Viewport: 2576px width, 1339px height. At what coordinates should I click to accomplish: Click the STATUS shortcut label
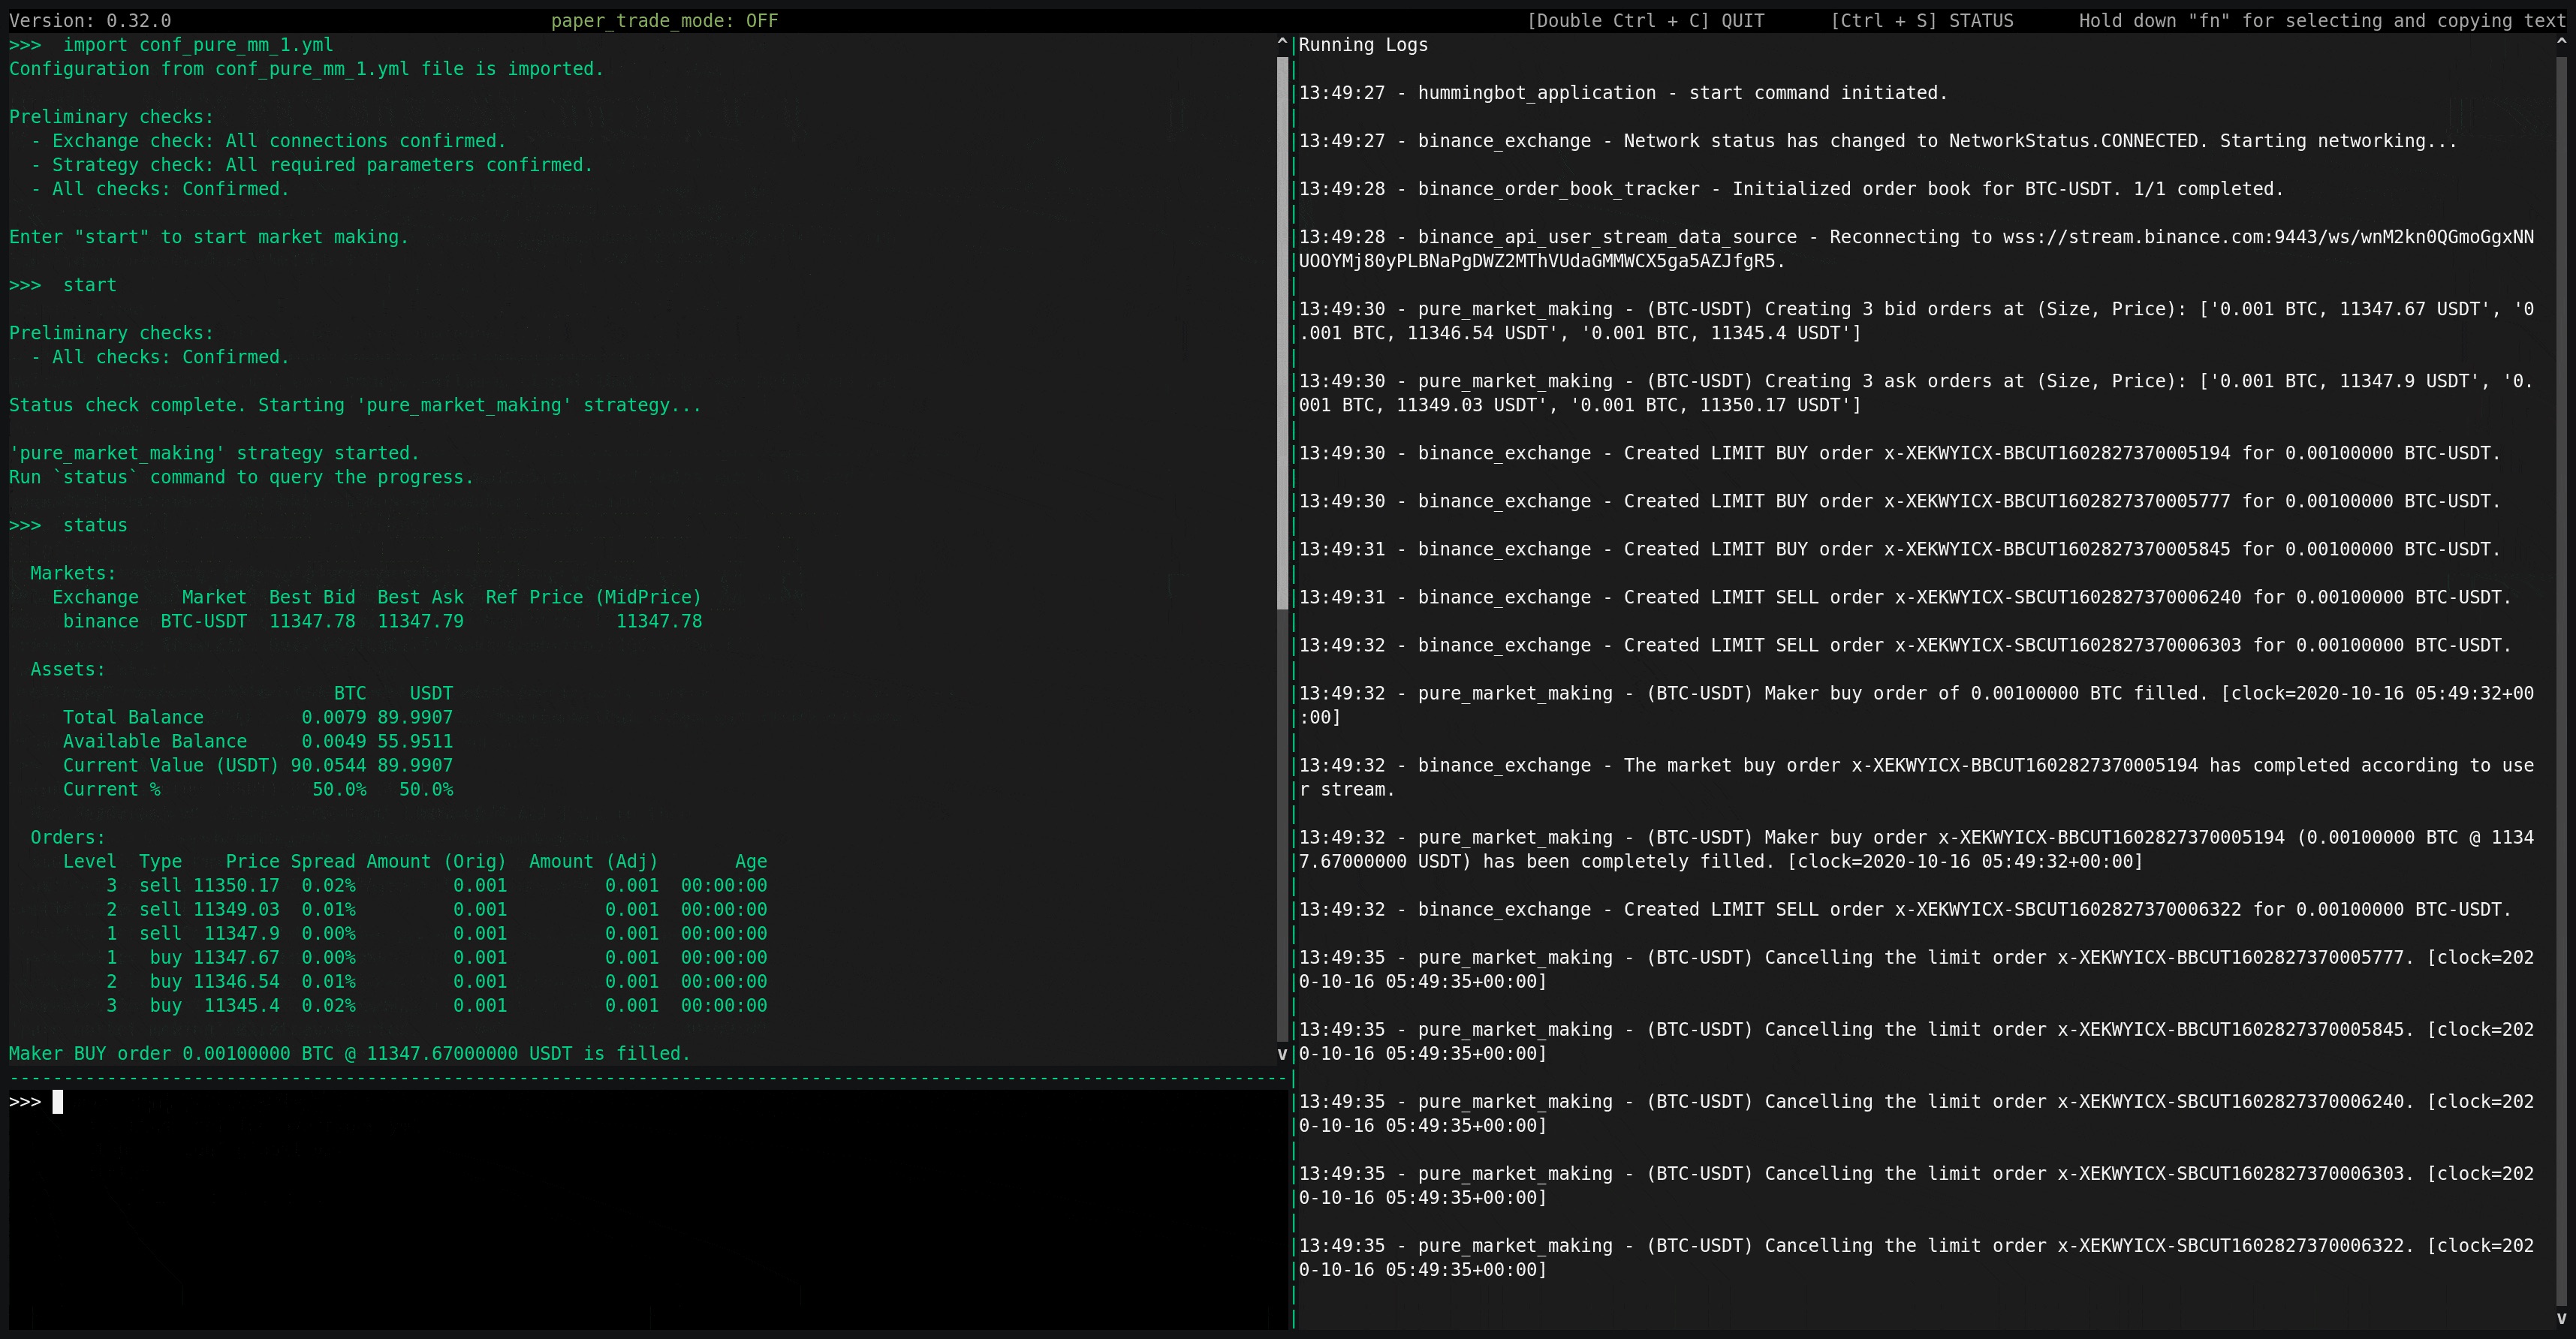click(x=1921, y=21)
